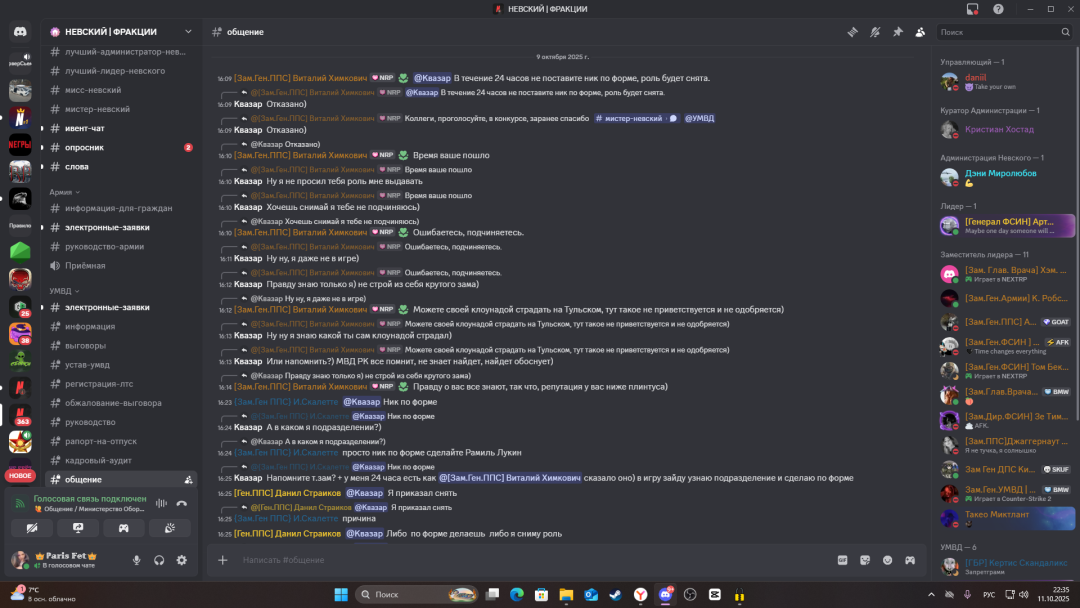Open Steam from the Windows taskbar

coord(615,595)
